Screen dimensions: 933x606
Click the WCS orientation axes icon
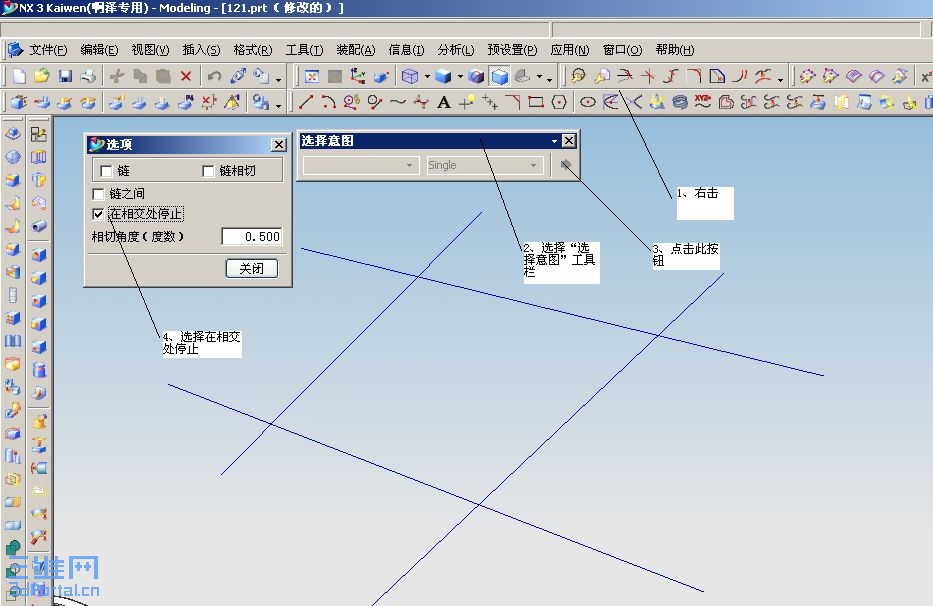358,76
